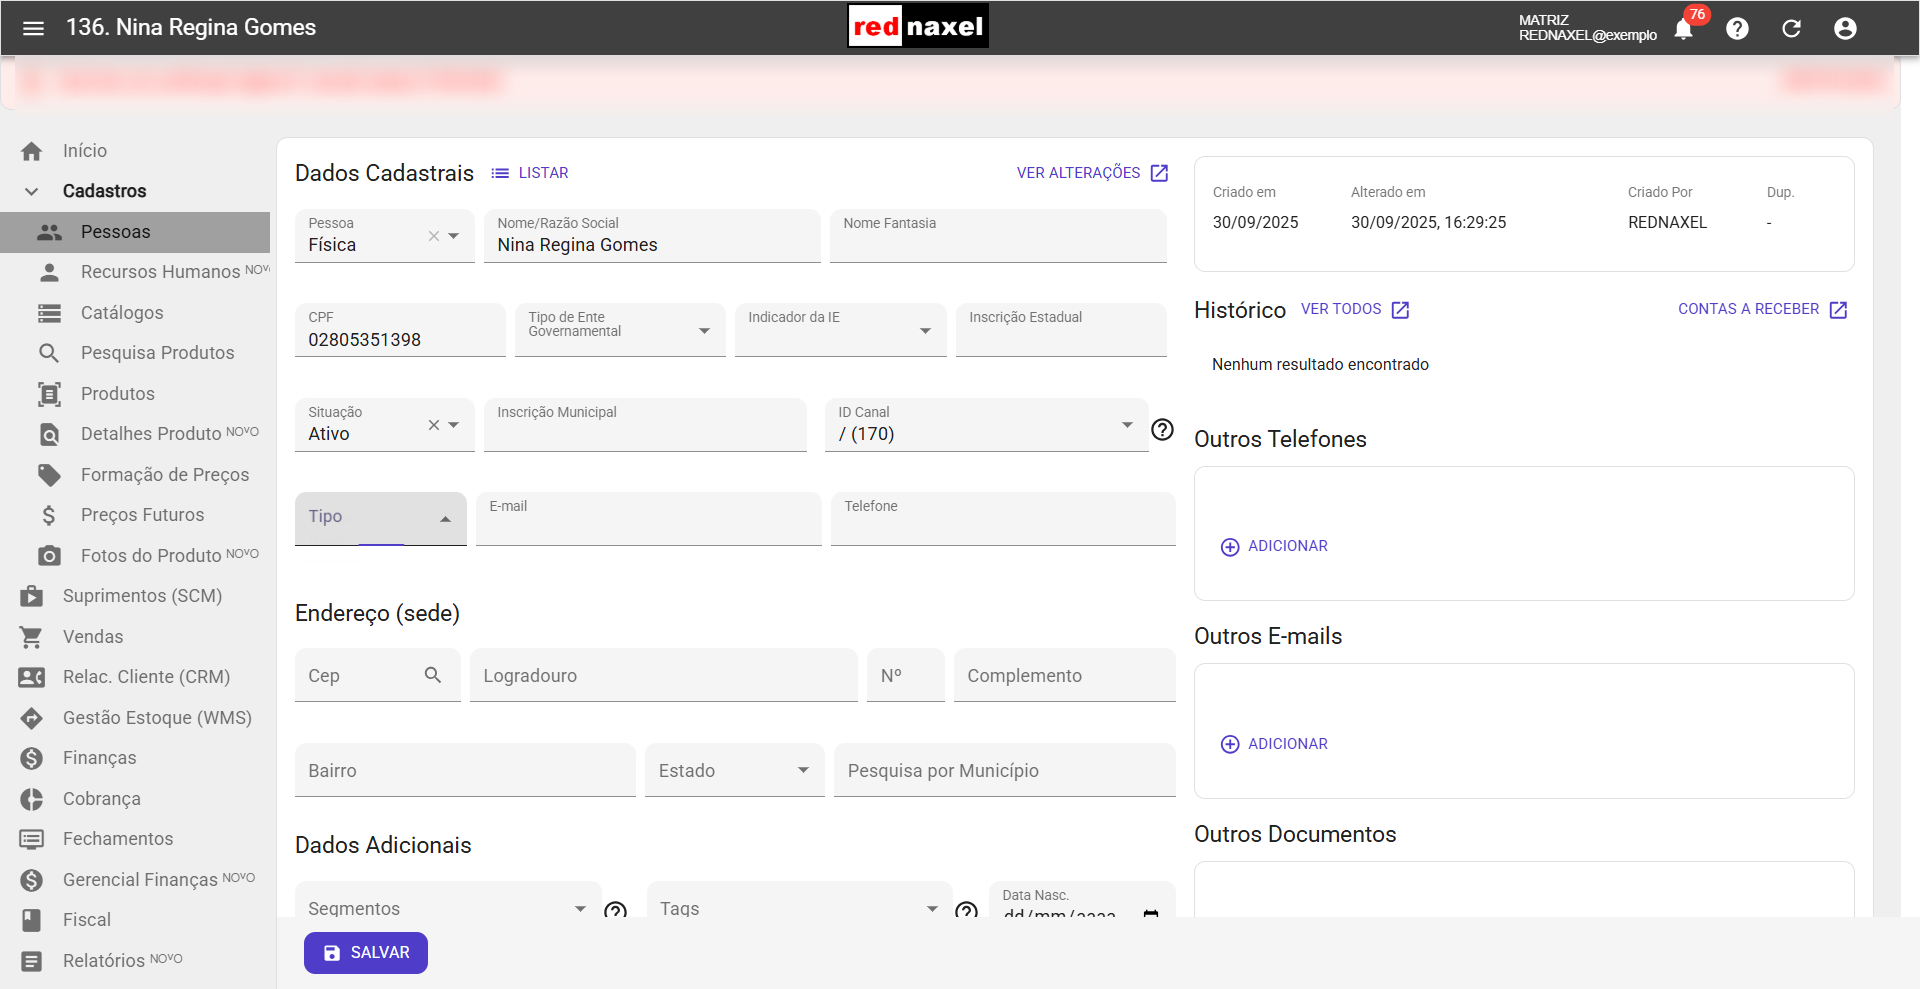Open the ID Canal dropdown

pyautogui.click(x=1127, y=425)
